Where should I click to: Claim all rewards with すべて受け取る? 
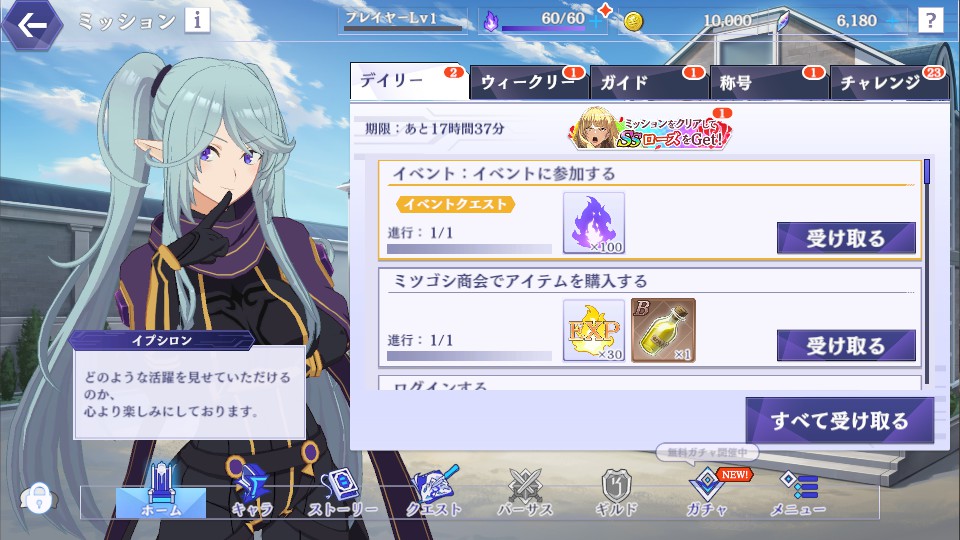(x=840, y=421)
